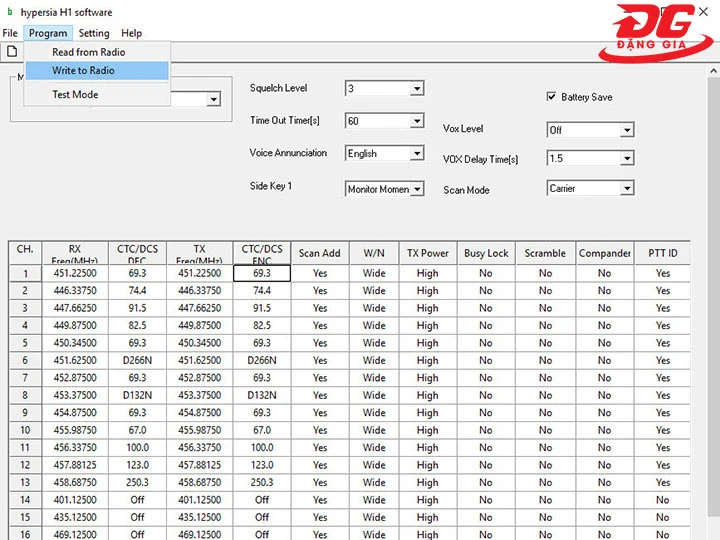This screenshot has width=720, height=540.
Task: Open the File menu
Action: pos(10,33)
